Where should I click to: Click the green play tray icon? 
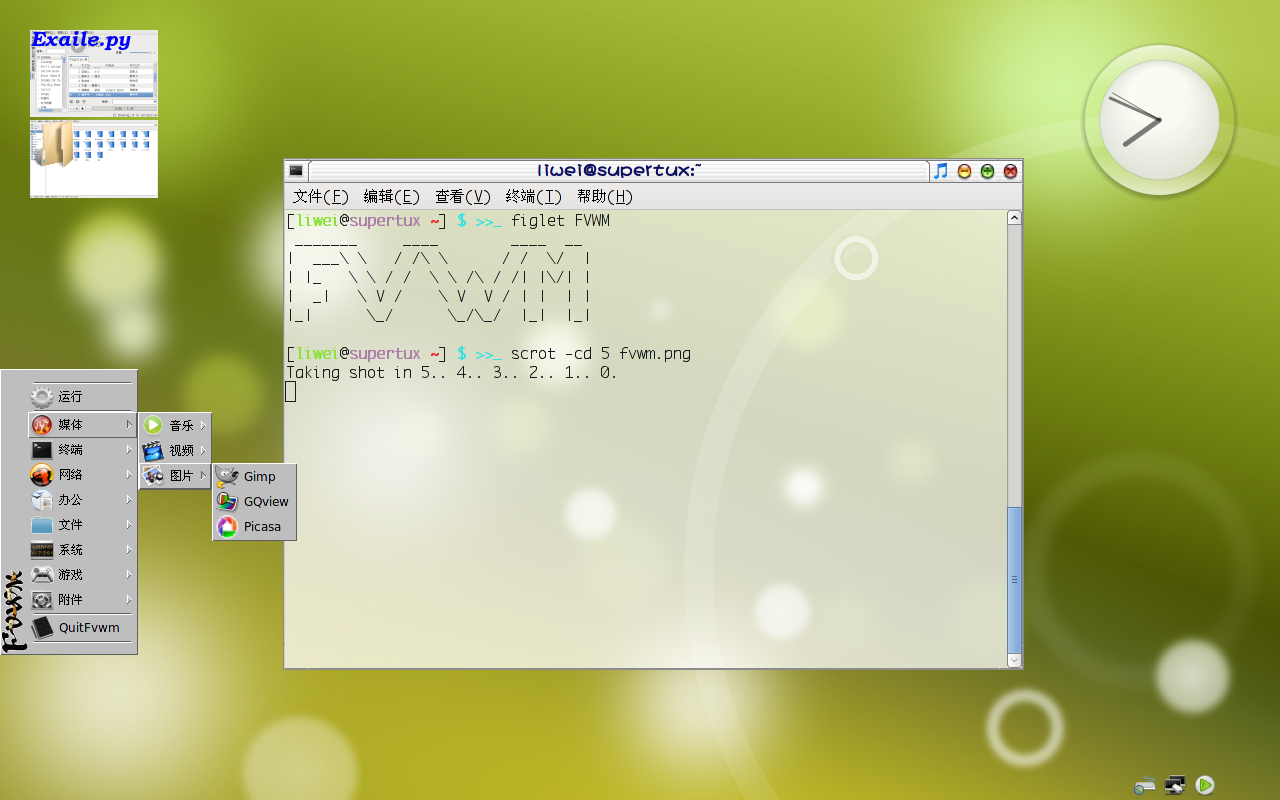pos(1205,785)
